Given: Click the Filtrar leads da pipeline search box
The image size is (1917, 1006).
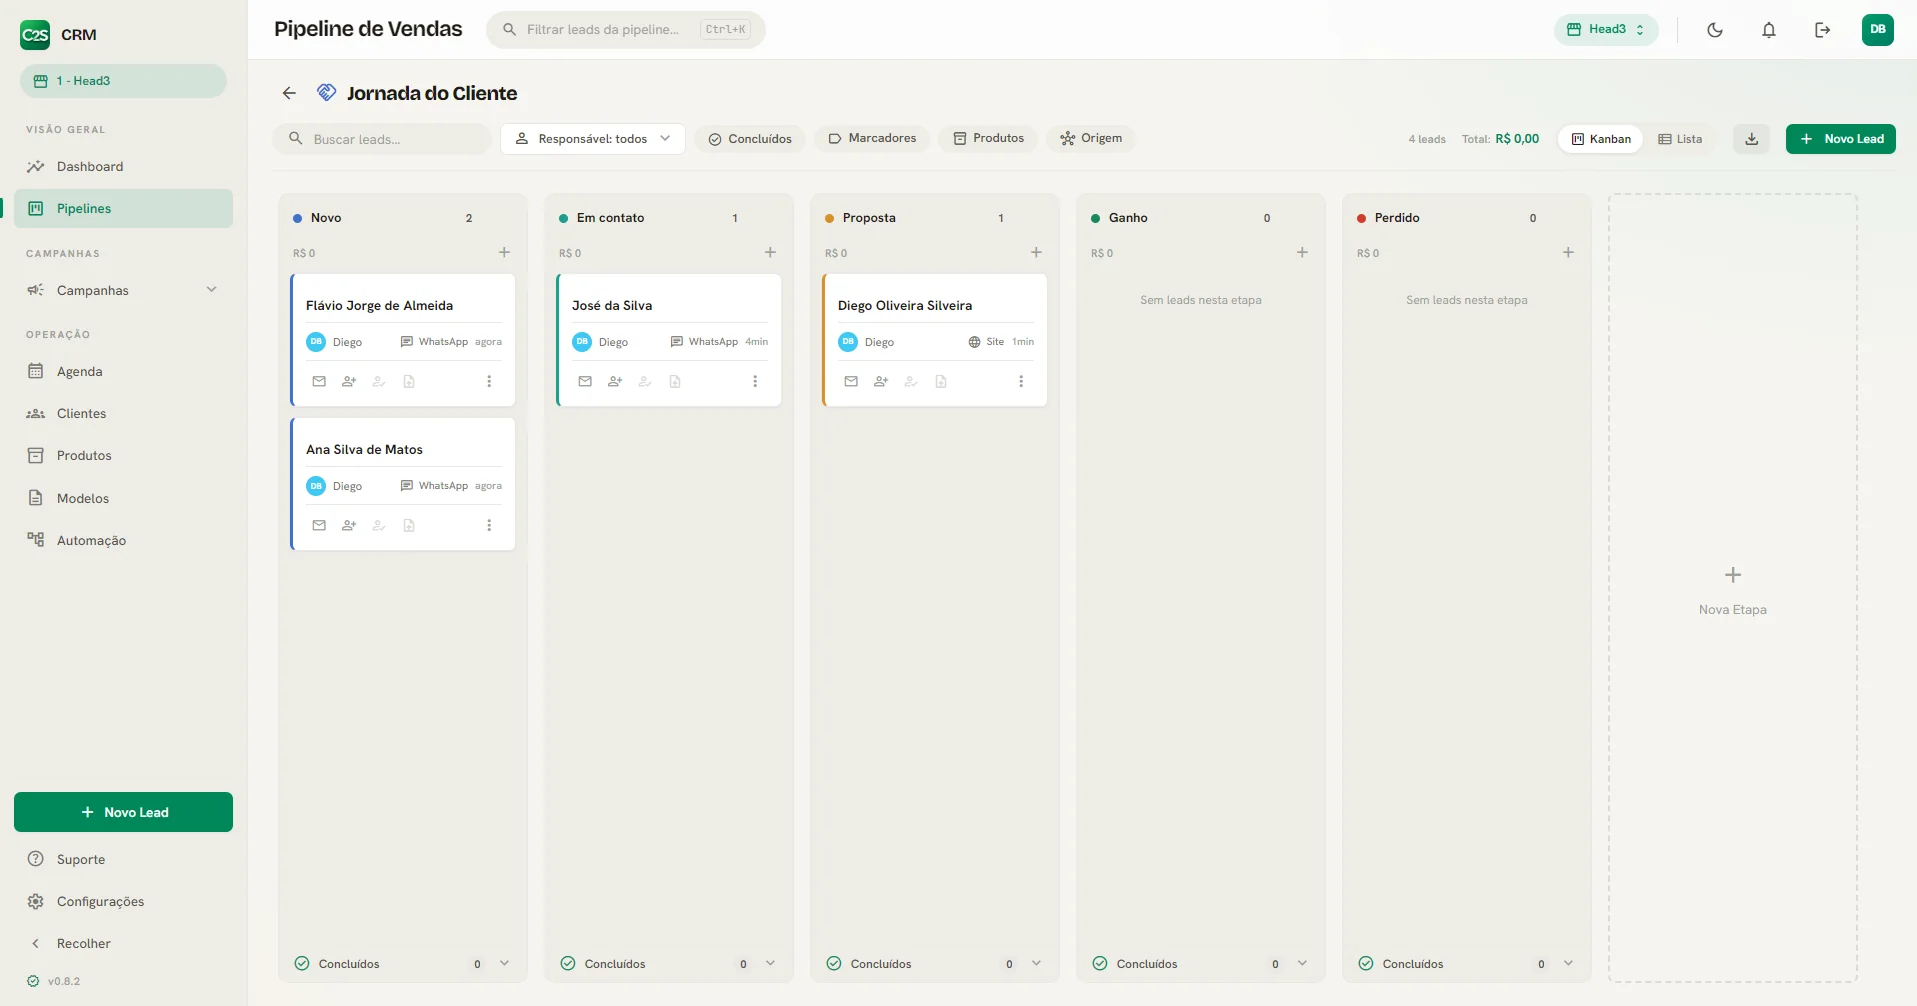Looking at the screenshot, I should click(x=626, y=30).
